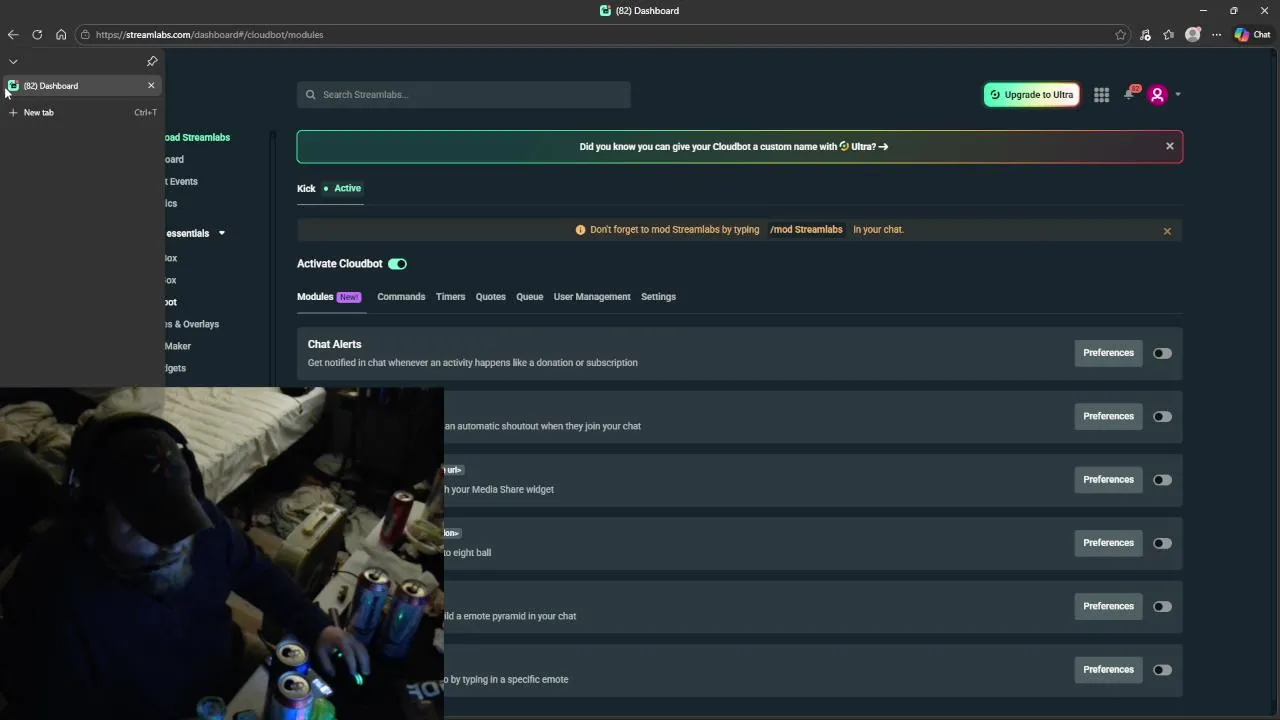Switch to the Commands tab
This screenshot has height=720, width=1280.
coord(401,297)
